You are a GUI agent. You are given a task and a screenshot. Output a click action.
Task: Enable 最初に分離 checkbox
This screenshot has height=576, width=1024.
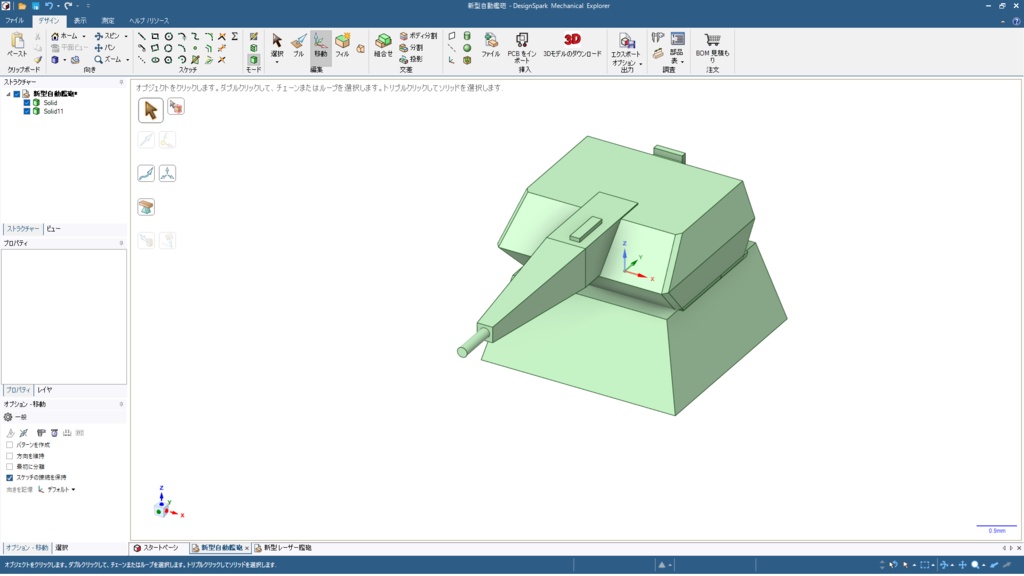pos(10,466)
